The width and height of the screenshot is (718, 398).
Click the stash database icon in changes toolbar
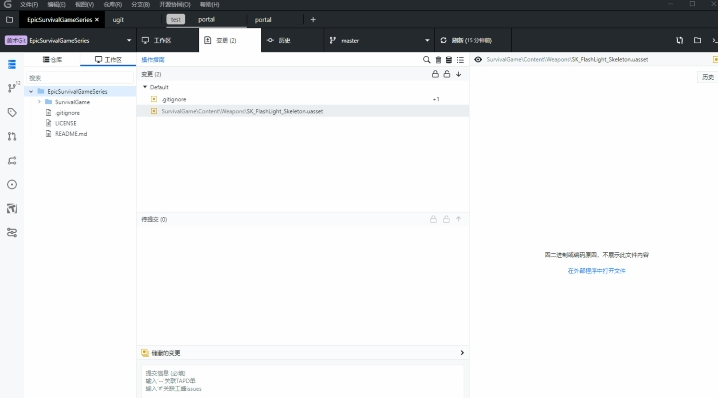449,60
